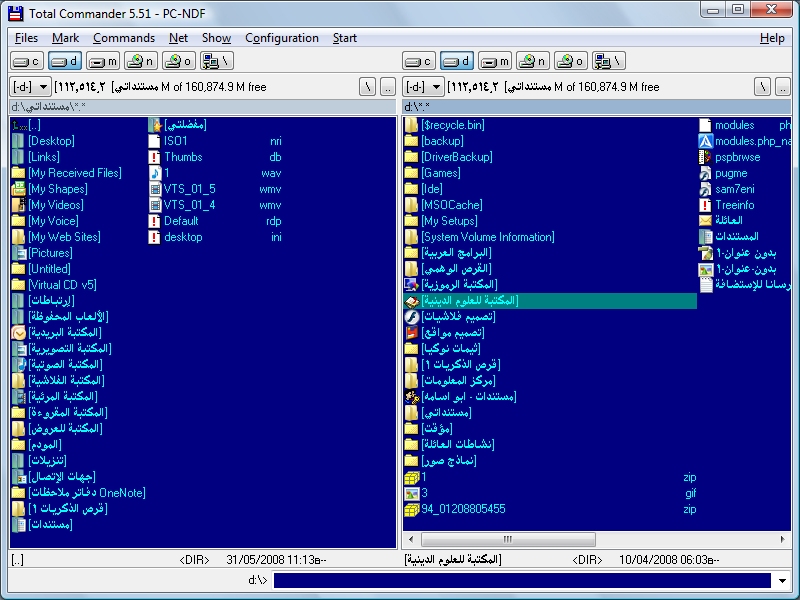
Task: Select modules.php_na file icon
Action: point(705,141)
